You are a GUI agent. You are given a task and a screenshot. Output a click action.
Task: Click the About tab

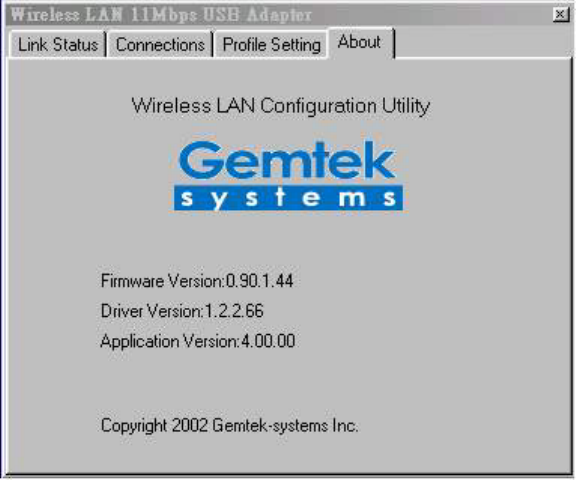(361, 42)
